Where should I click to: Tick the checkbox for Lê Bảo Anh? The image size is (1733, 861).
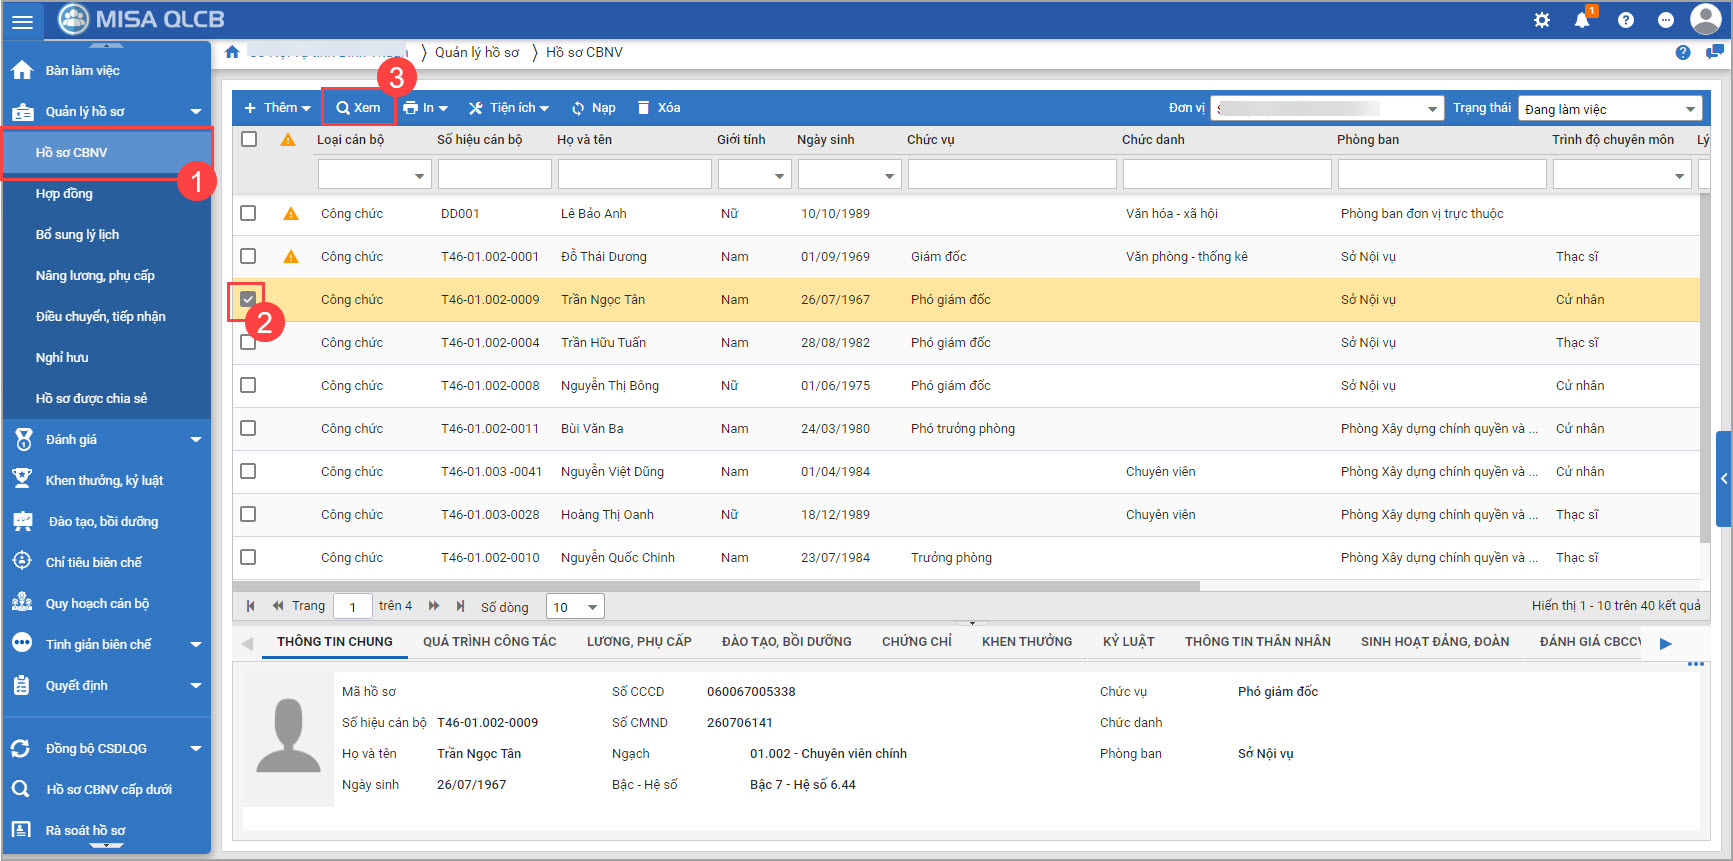[248, 213]
